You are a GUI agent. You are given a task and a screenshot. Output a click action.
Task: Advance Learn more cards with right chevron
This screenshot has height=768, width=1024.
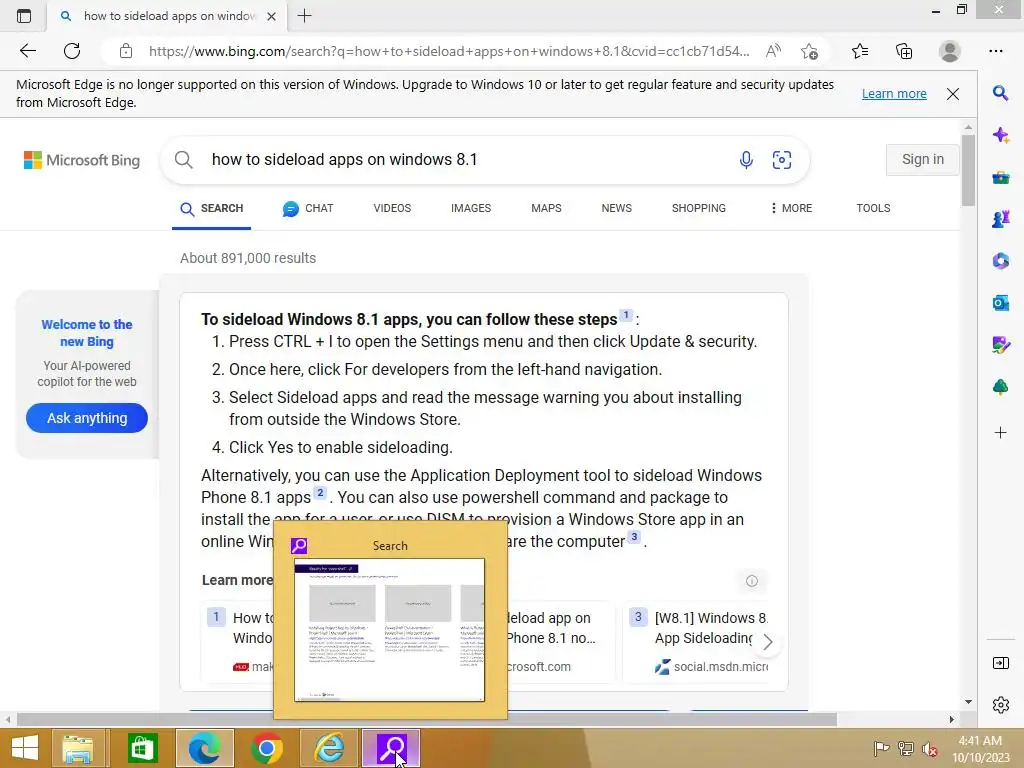[768, 642]
